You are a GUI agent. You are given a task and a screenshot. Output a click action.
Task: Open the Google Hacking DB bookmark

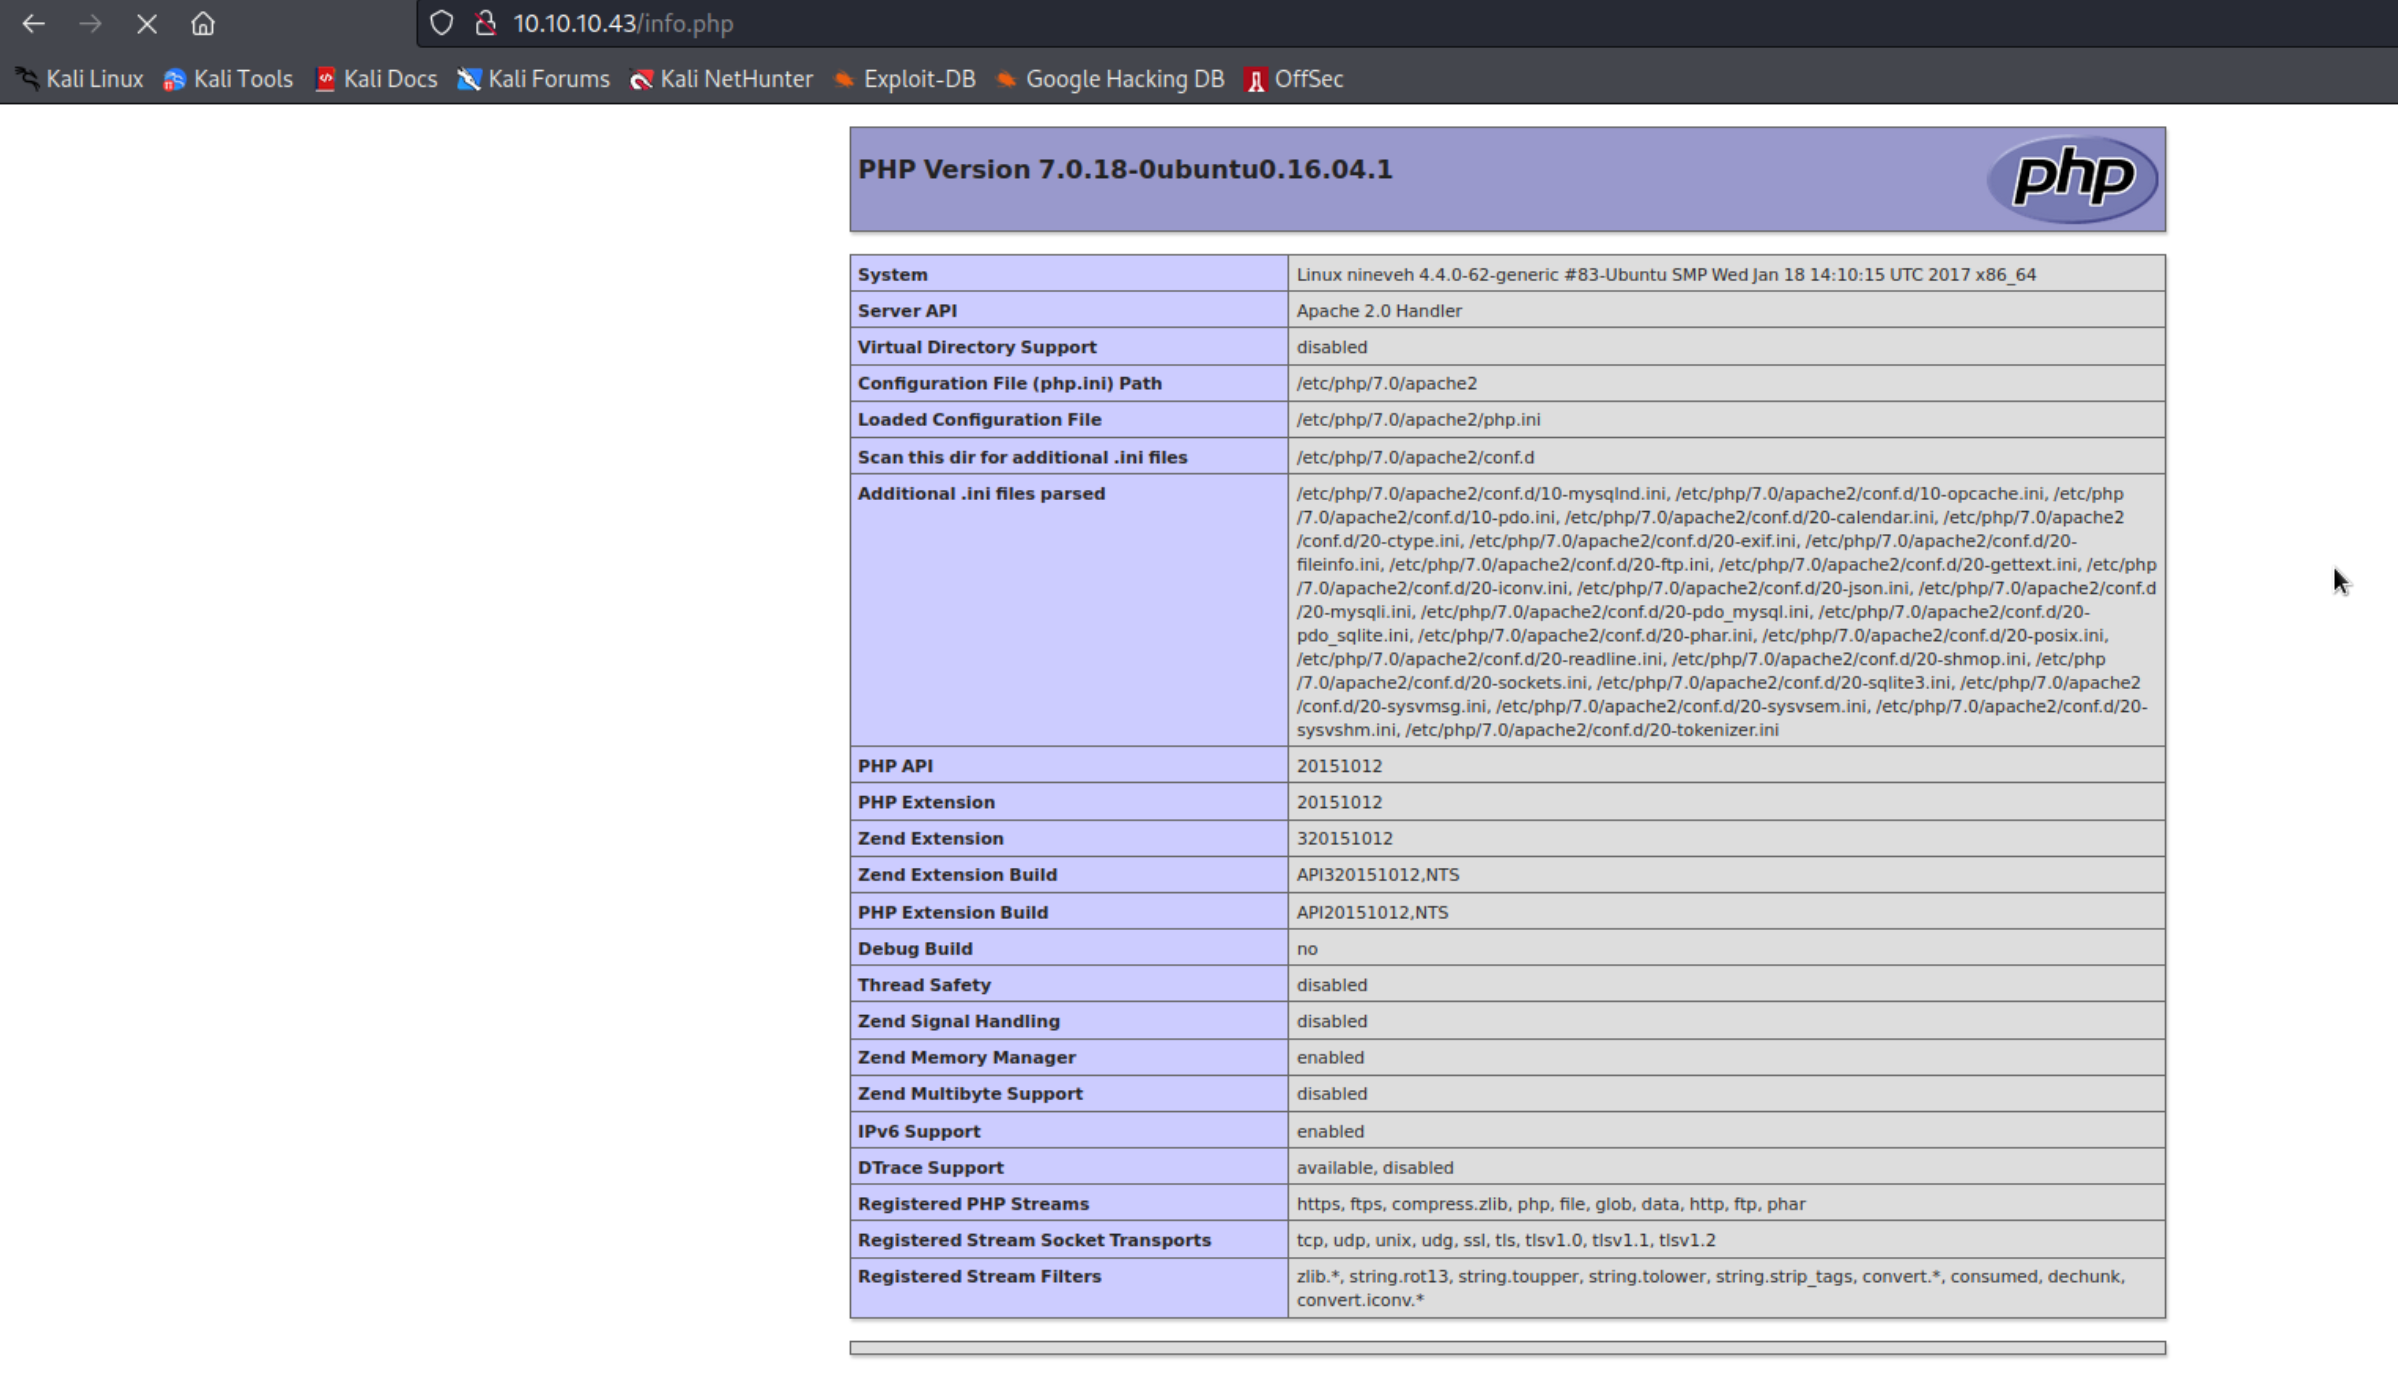[x=1109, y=79]
